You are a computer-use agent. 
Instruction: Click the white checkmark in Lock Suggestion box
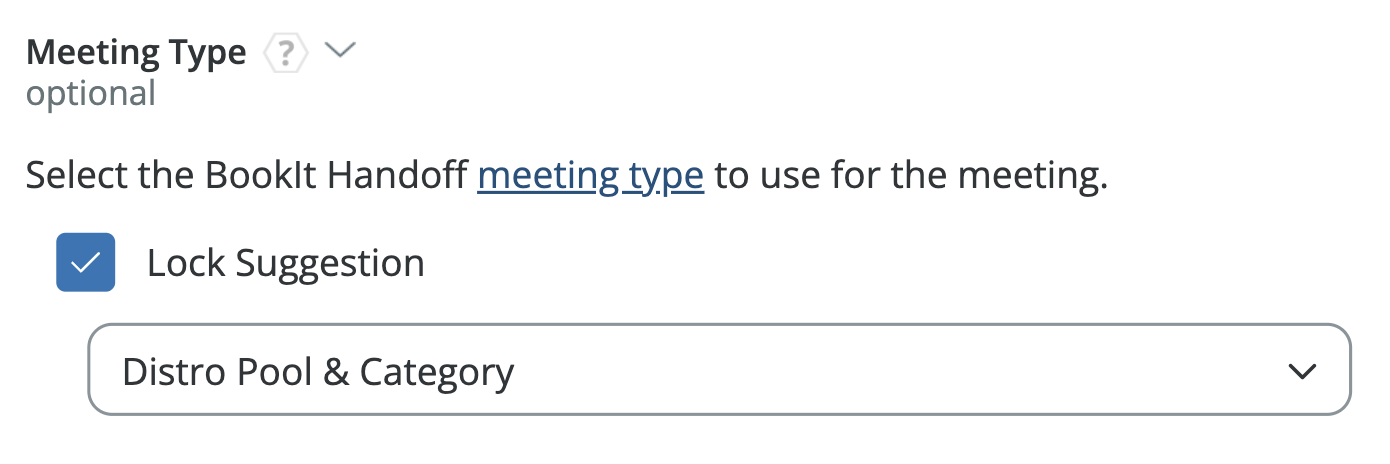pos(86,262)
